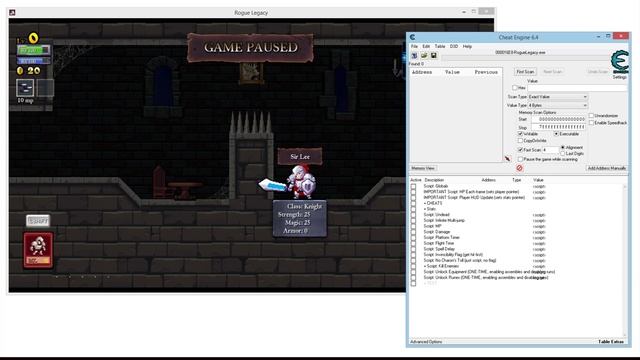This screenshot has width=640, height=360.
Task: Activate the Script: Globals checkbox
Action: pyautogui.click(x=413, y=186)
